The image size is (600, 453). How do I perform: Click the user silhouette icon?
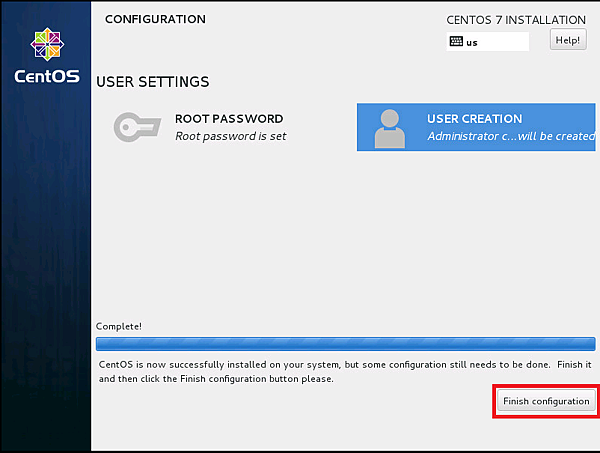coord(388,128)
